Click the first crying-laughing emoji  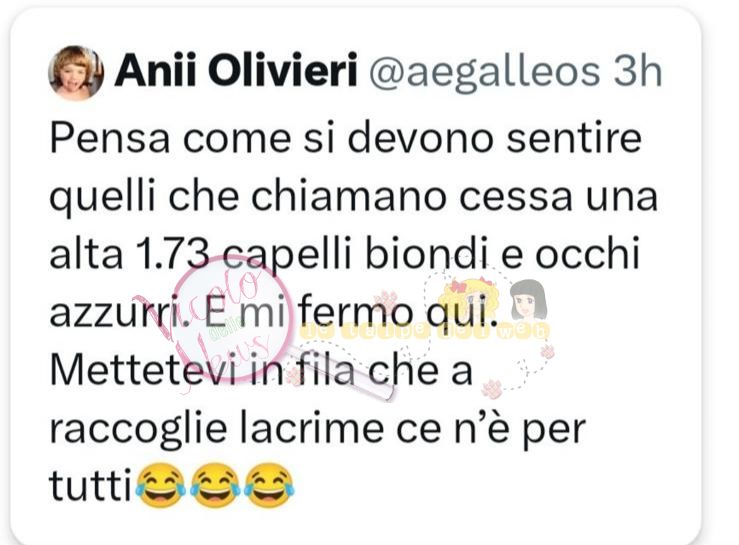pyautogui.click(x=161, y=486)
